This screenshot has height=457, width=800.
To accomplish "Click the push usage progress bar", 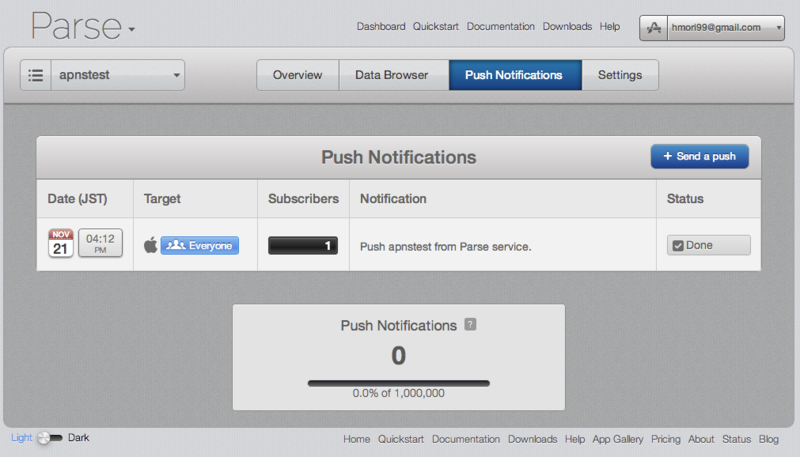I will click(398, 383).
